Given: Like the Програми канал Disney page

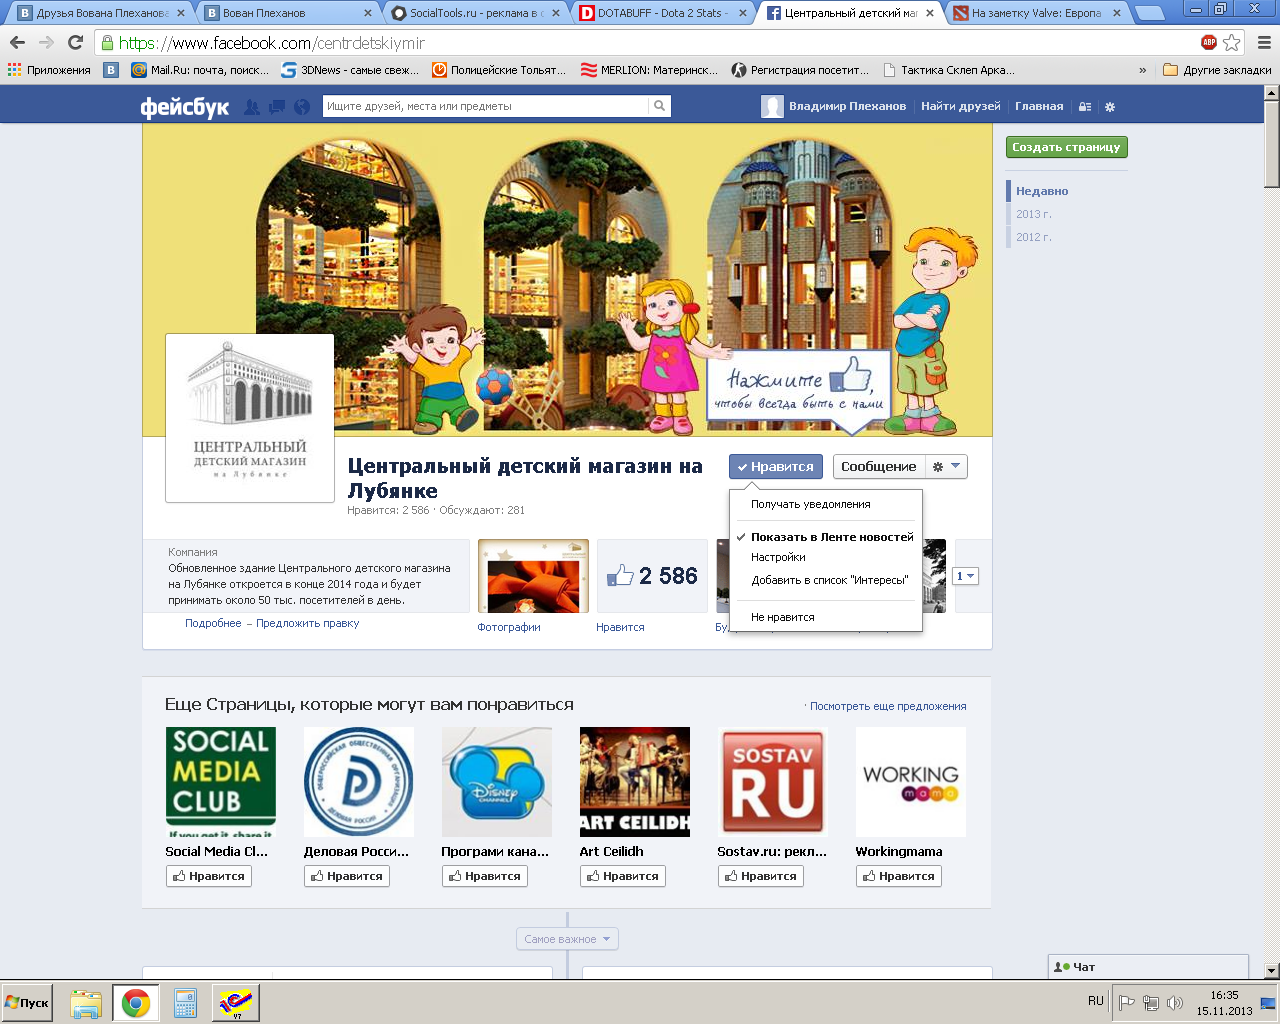Looking at the screenshot, I should 484,876.
